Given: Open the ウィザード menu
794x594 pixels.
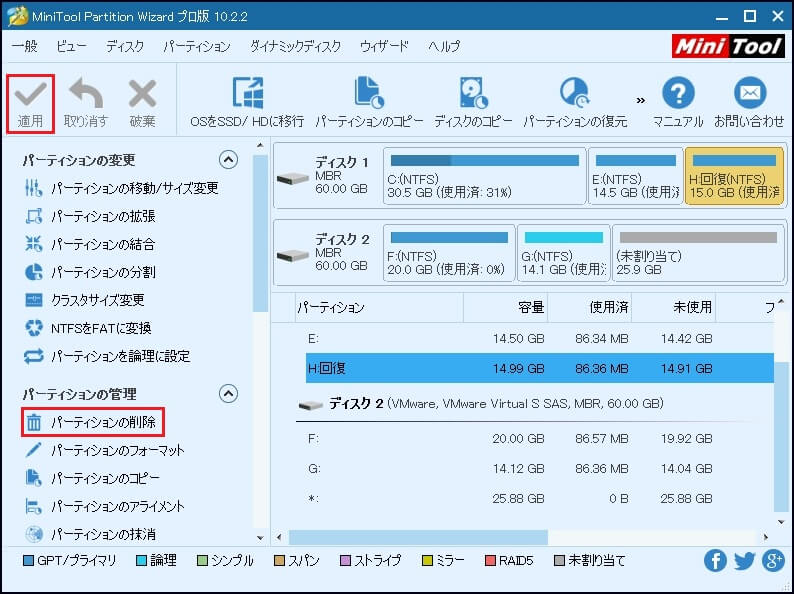Looking at the screenshot, I should 384,46.
